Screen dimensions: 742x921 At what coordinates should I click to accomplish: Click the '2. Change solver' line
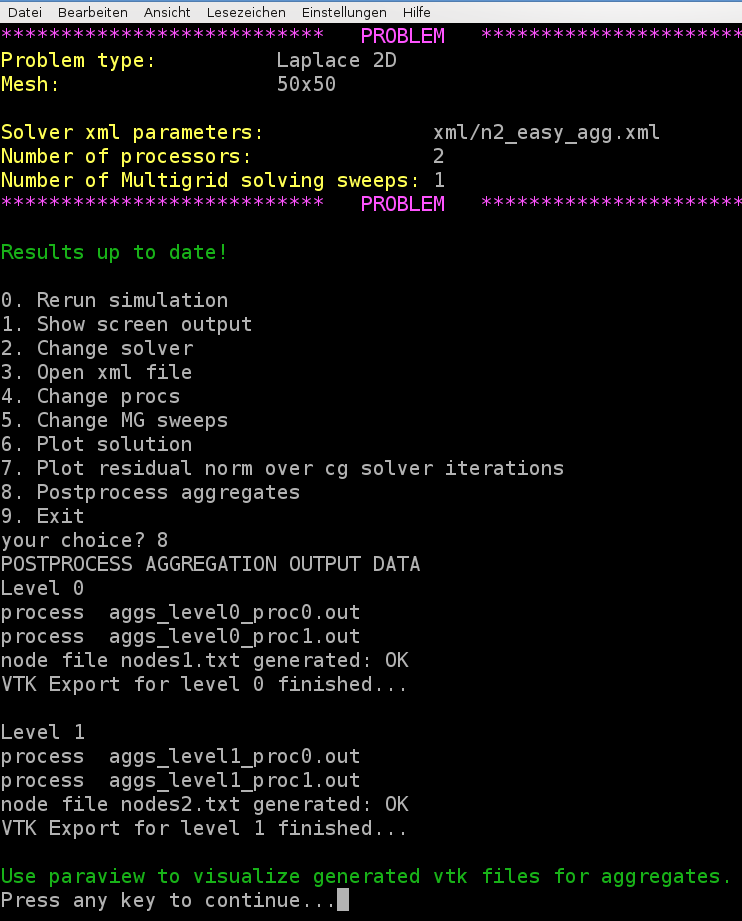tap(97, 348)
